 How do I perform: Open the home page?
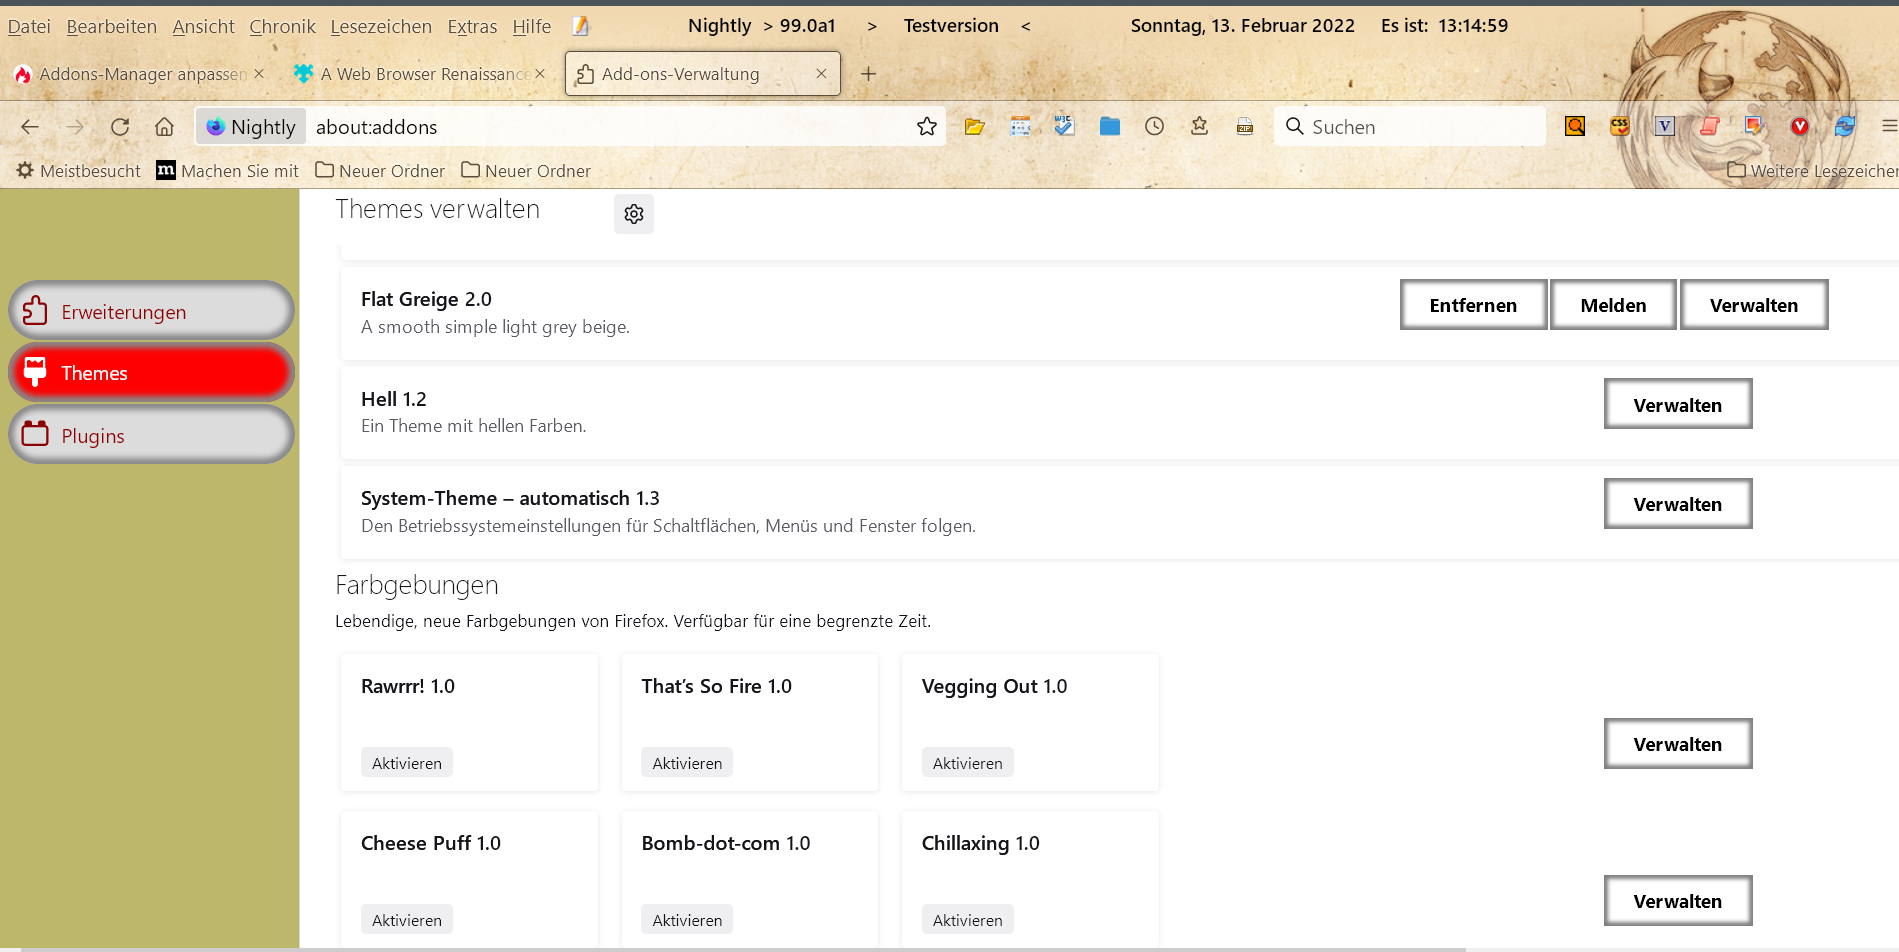click(x=164, y=127)
